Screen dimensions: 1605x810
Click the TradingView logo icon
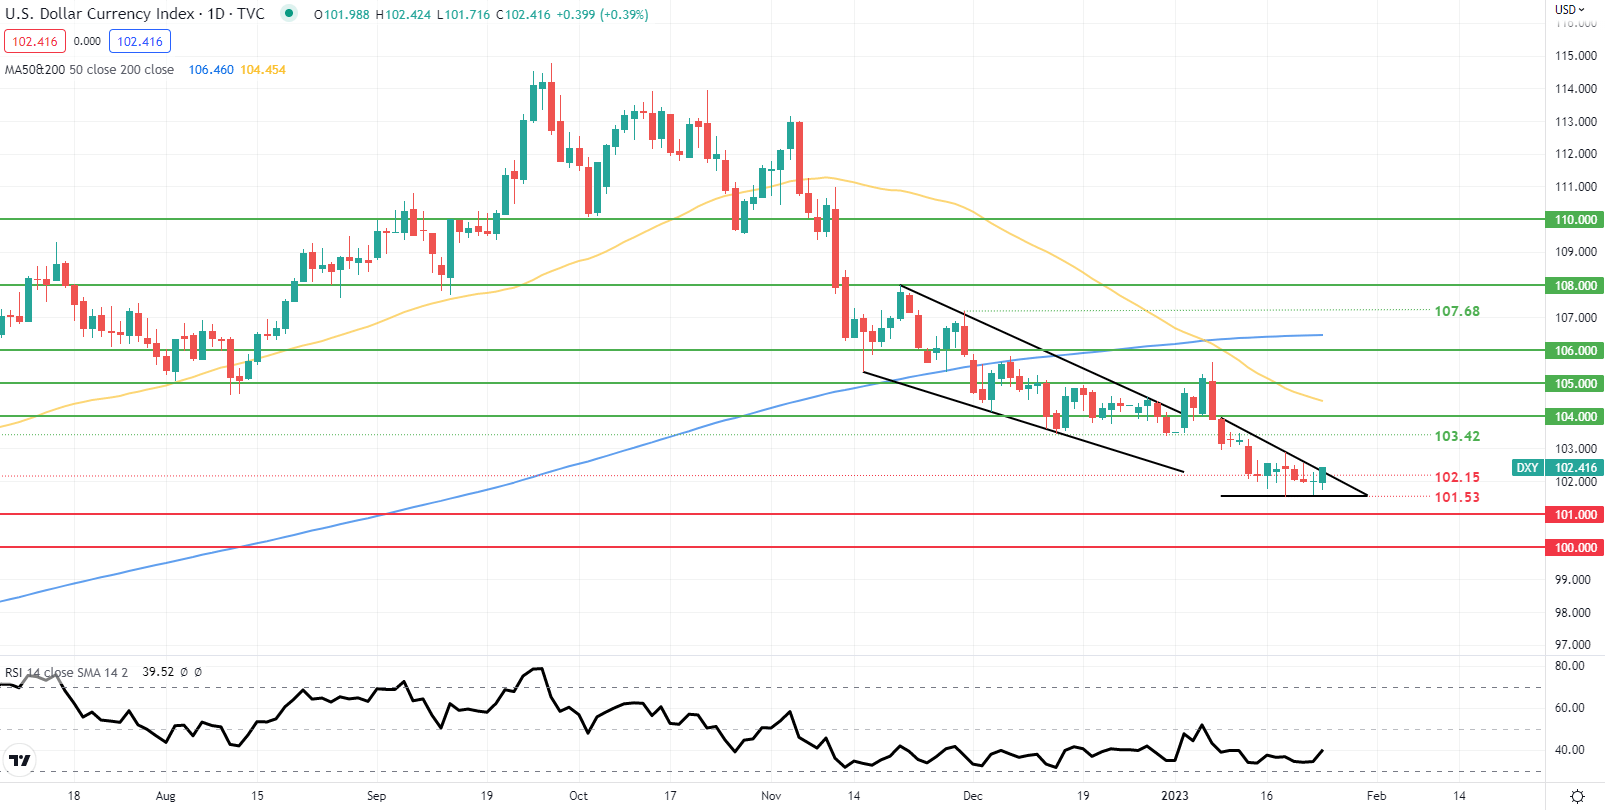click(19, 760)
